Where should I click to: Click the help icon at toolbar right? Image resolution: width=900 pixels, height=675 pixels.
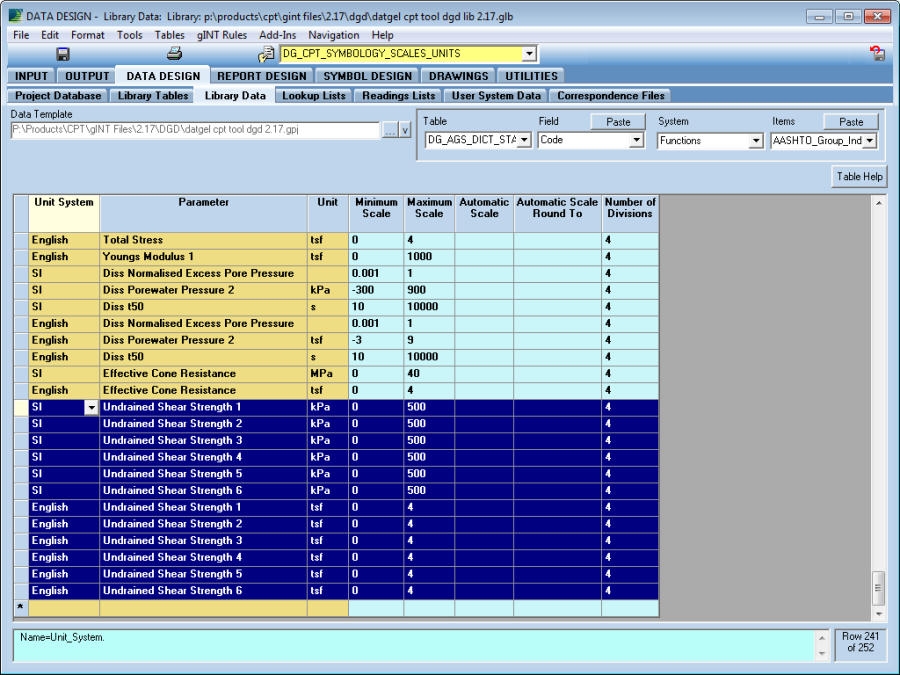[877, 54]
